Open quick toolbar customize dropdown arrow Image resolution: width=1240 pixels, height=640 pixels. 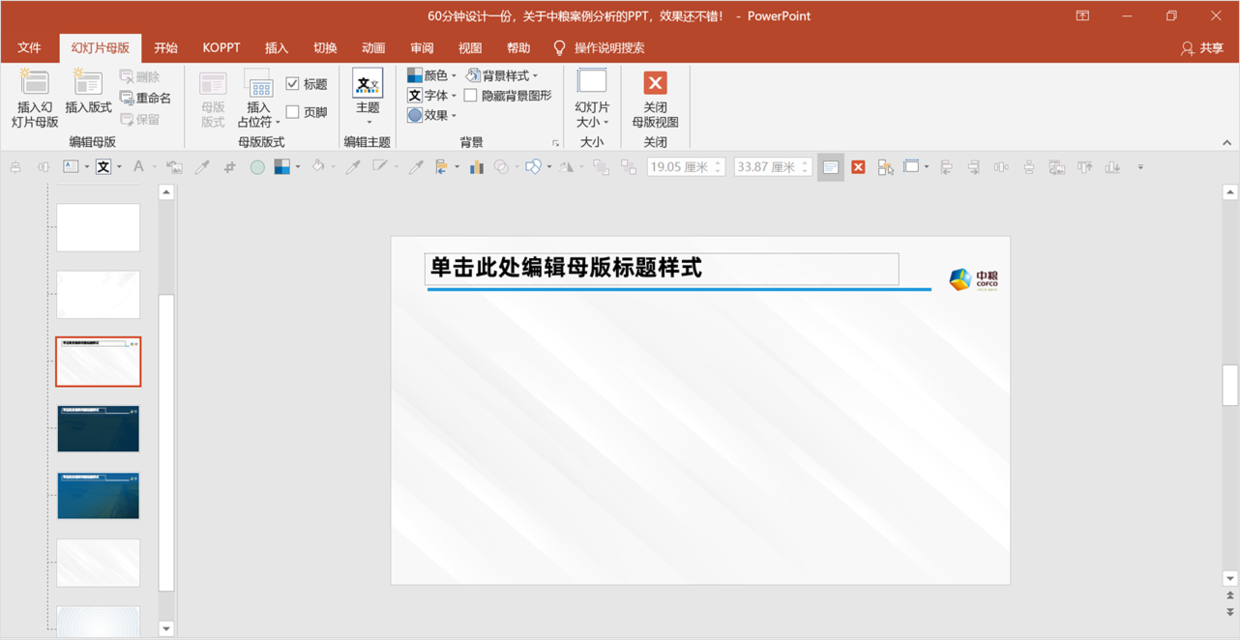pos(1140,167)
